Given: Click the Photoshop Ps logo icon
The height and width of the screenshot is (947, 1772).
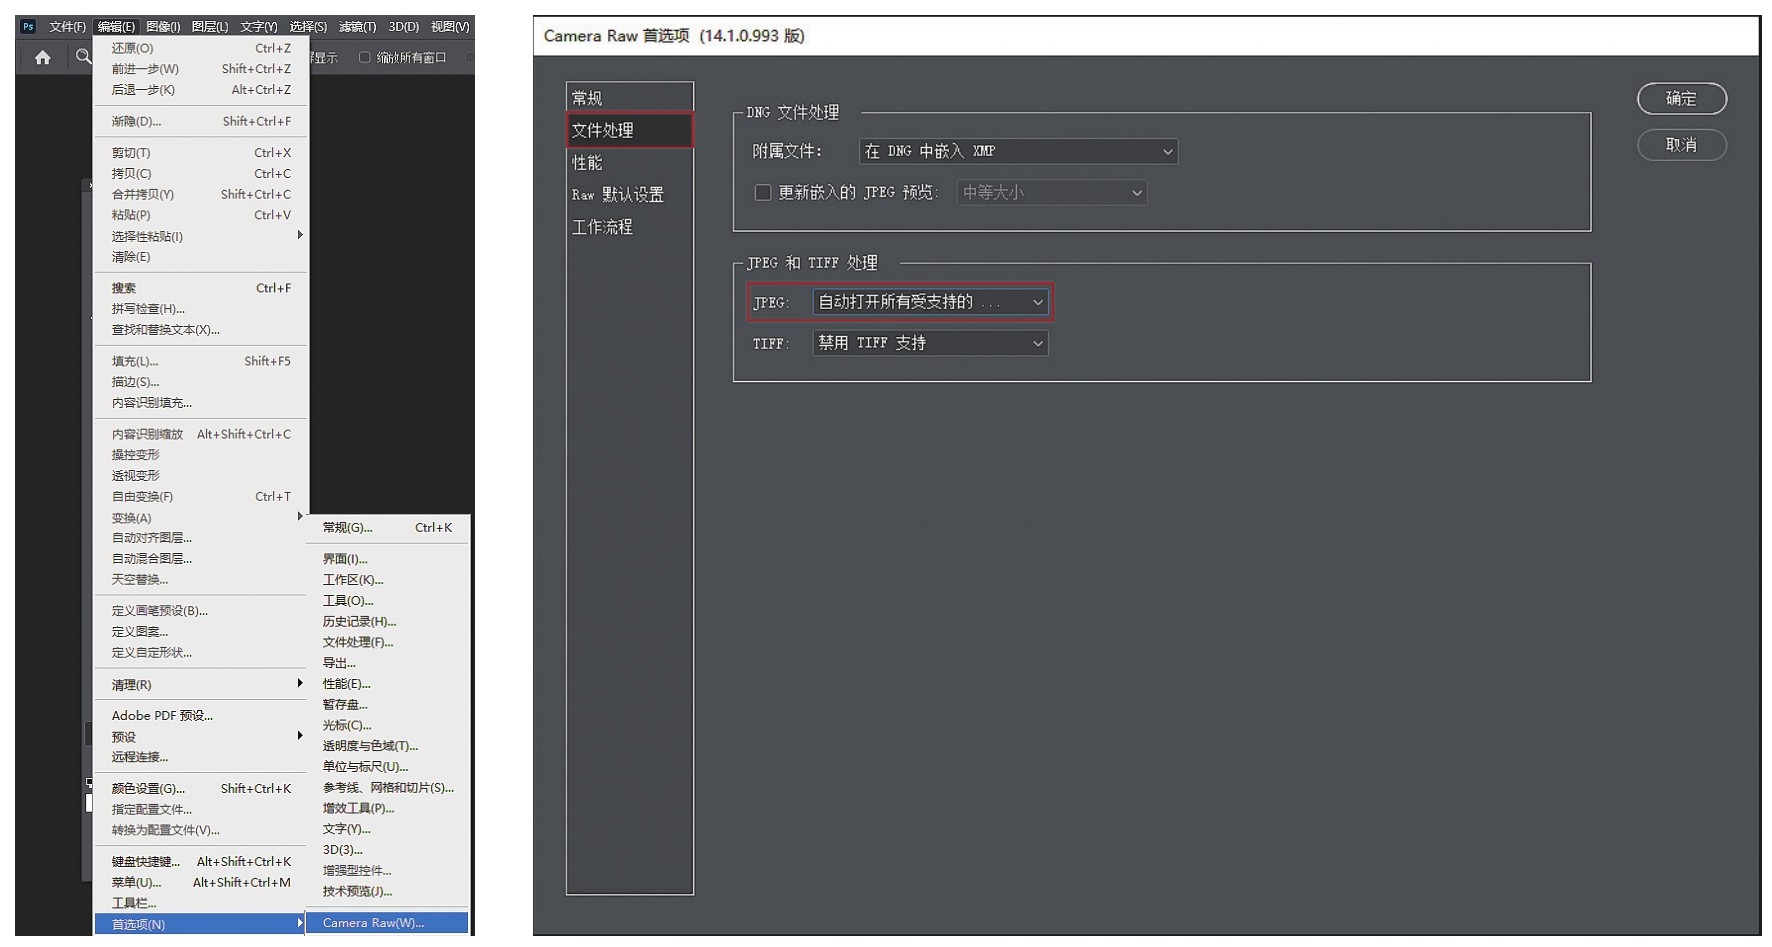Looking at the screenshot, I should (28, 27).
